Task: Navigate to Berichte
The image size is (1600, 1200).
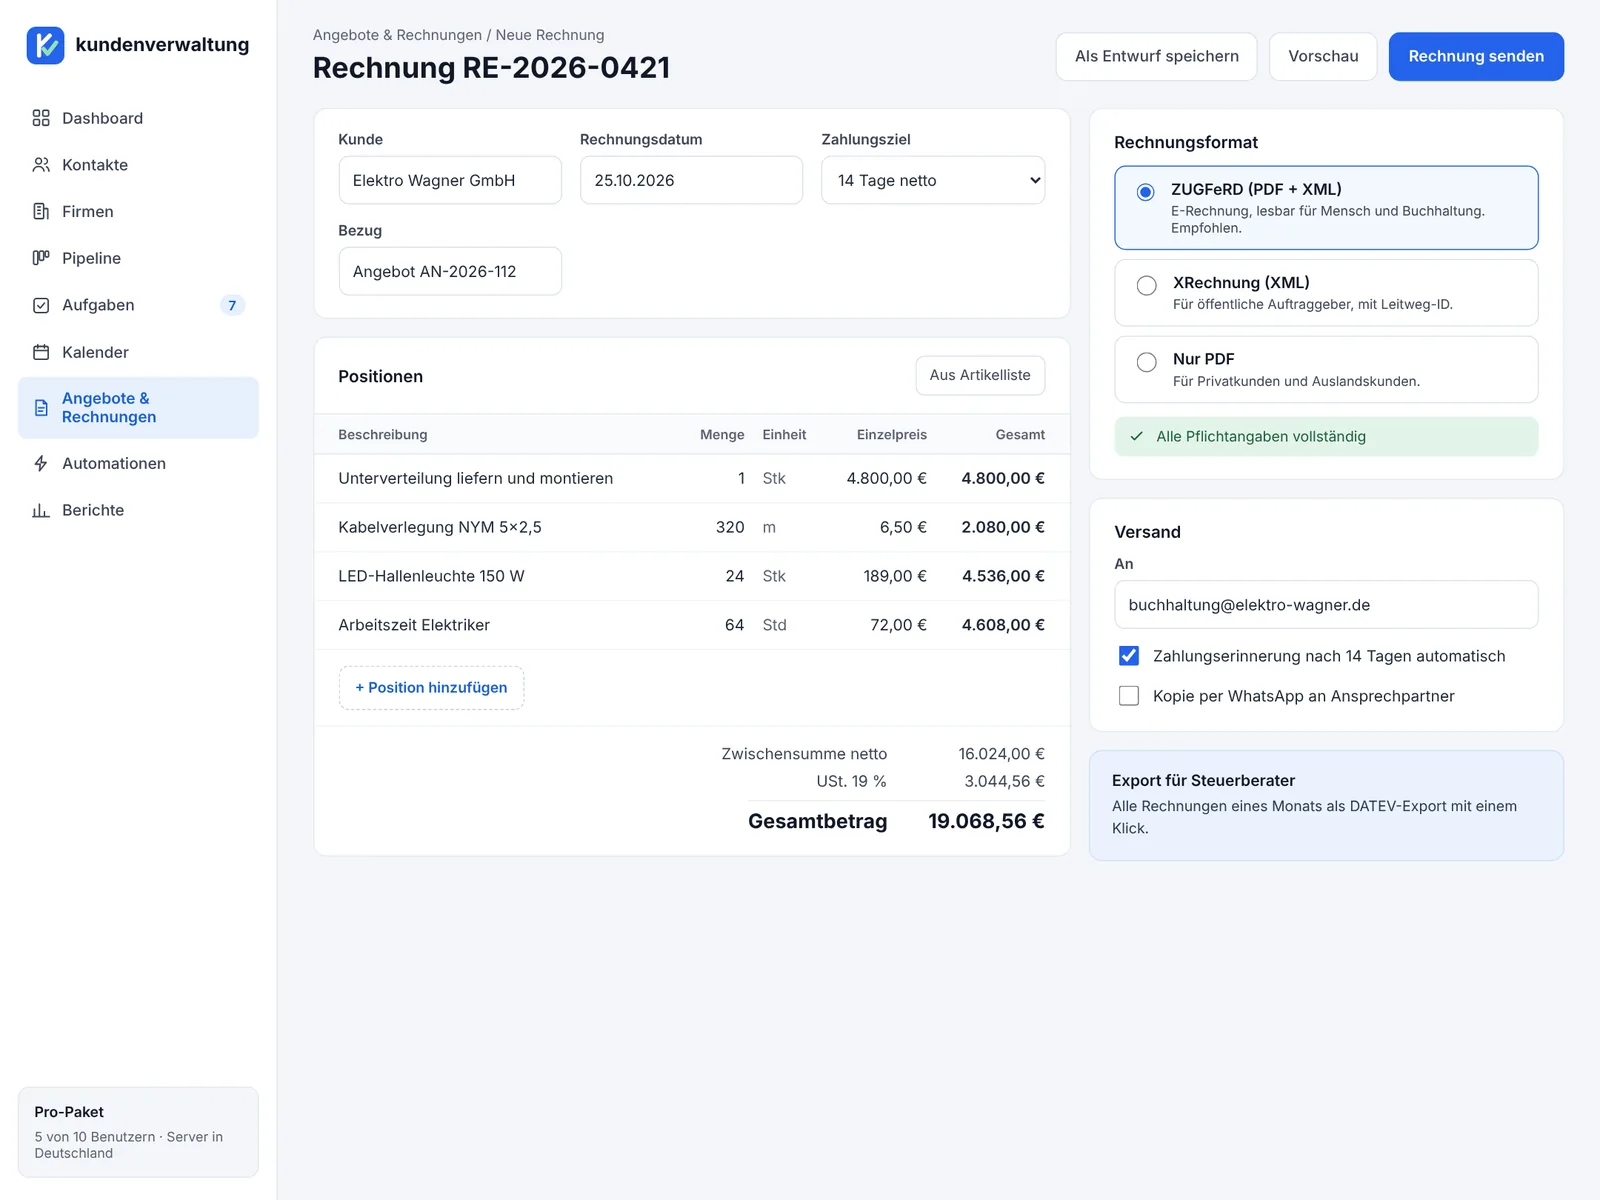Action: pyautogui.click(x=138, y=510)
